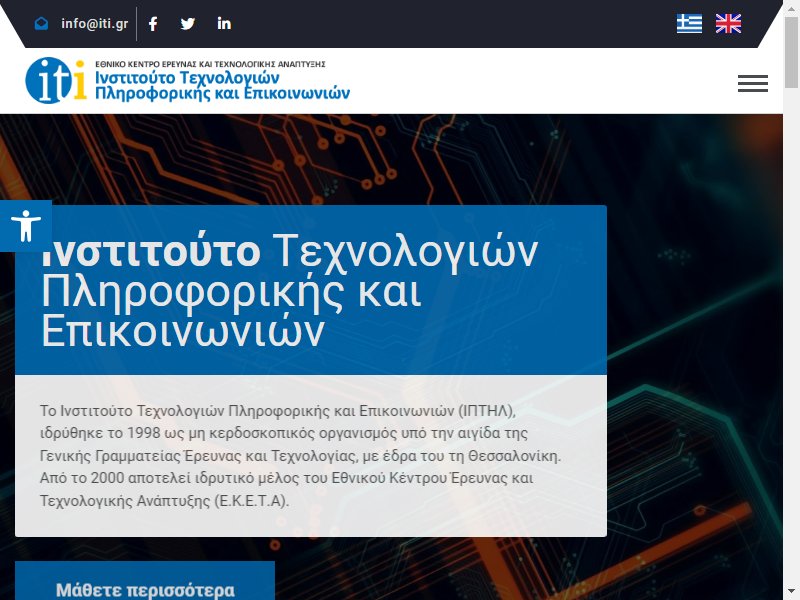Switch language with the UK flag
Screen dimensions: 800x600
728,23
